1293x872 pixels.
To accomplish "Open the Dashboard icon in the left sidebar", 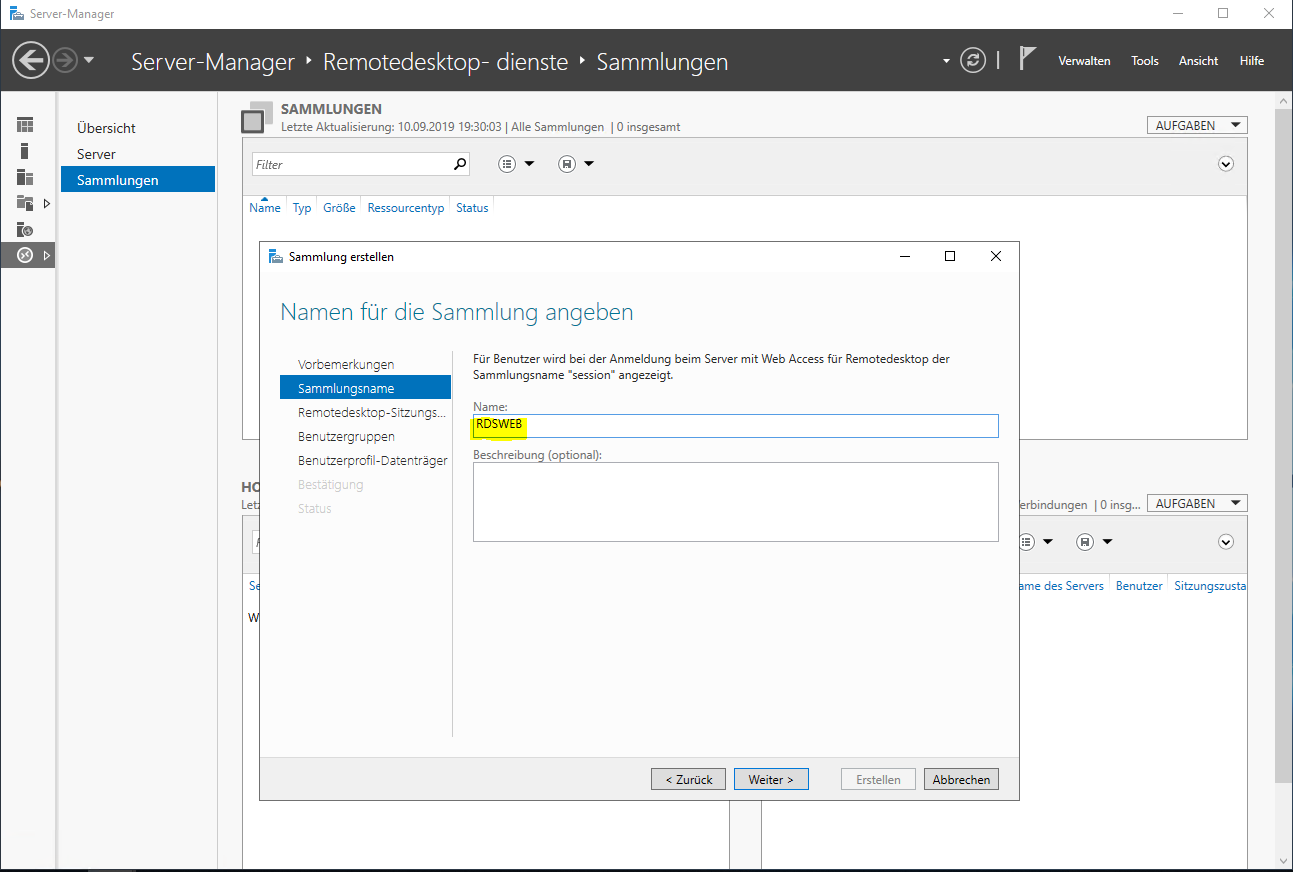I will point(25,125).
